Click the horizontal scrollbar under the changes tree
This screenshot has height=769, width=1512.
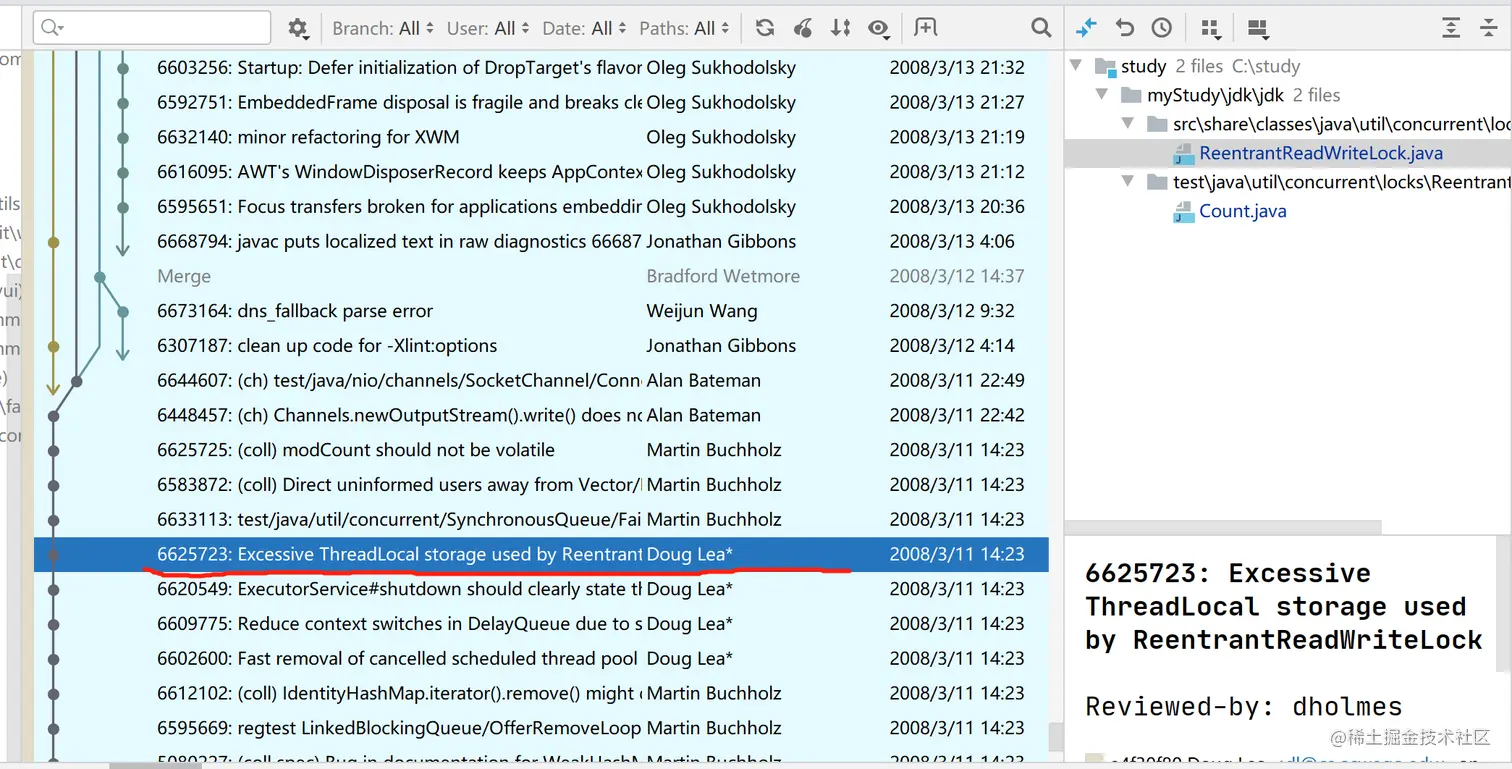coord(1223,526)
